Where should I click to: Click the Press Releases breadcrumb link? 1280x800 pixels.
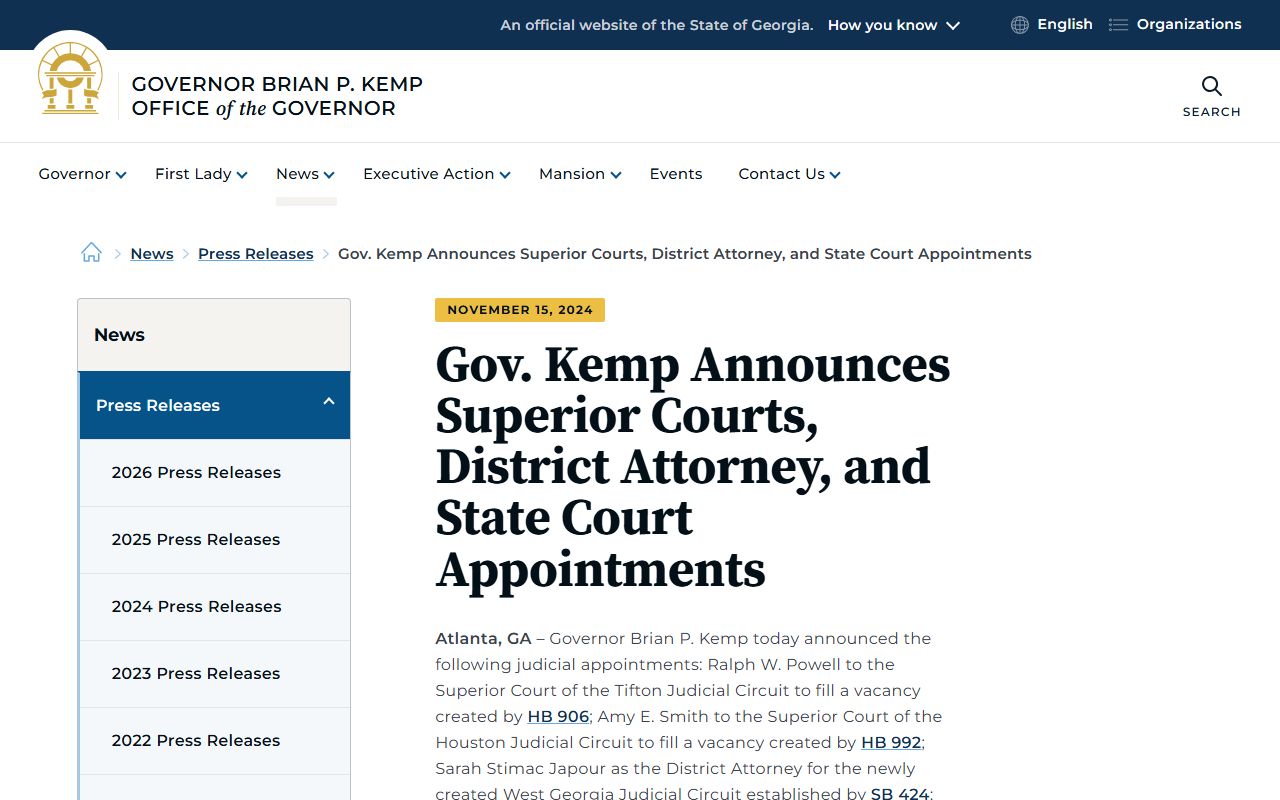(x=256, y=254)
